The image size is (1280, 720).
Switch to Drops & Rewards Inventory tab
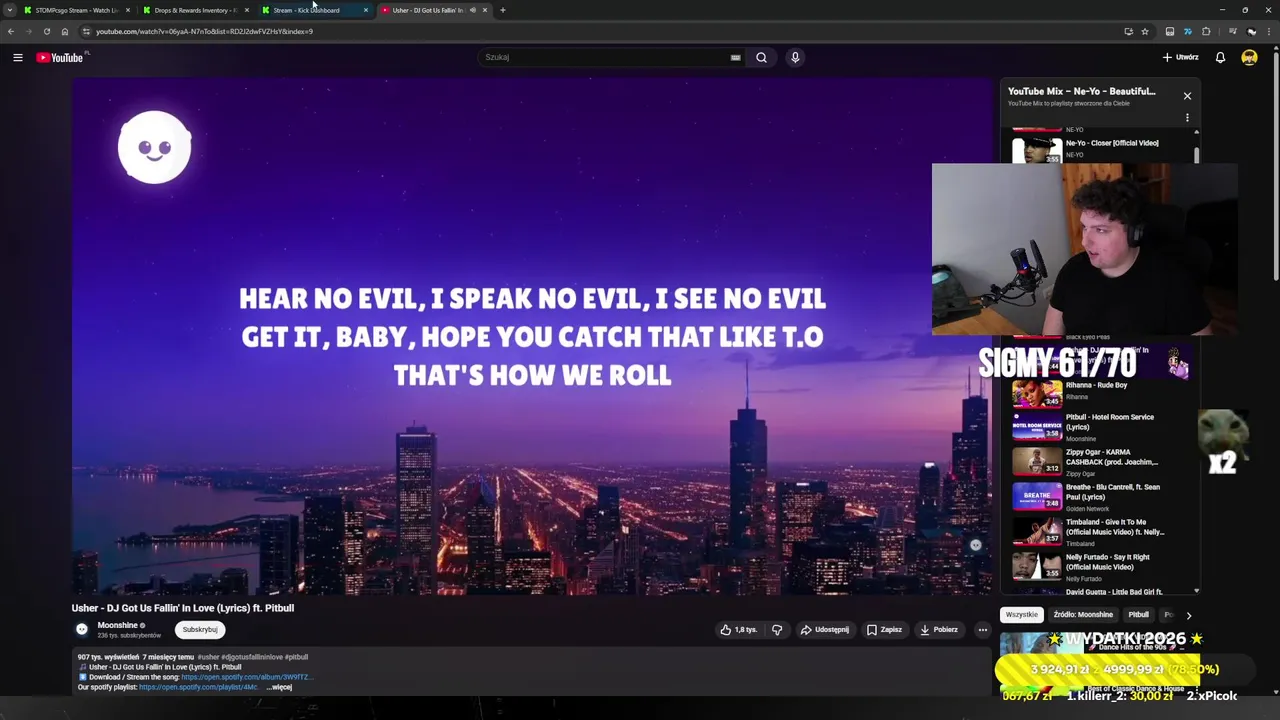[196, 10]
